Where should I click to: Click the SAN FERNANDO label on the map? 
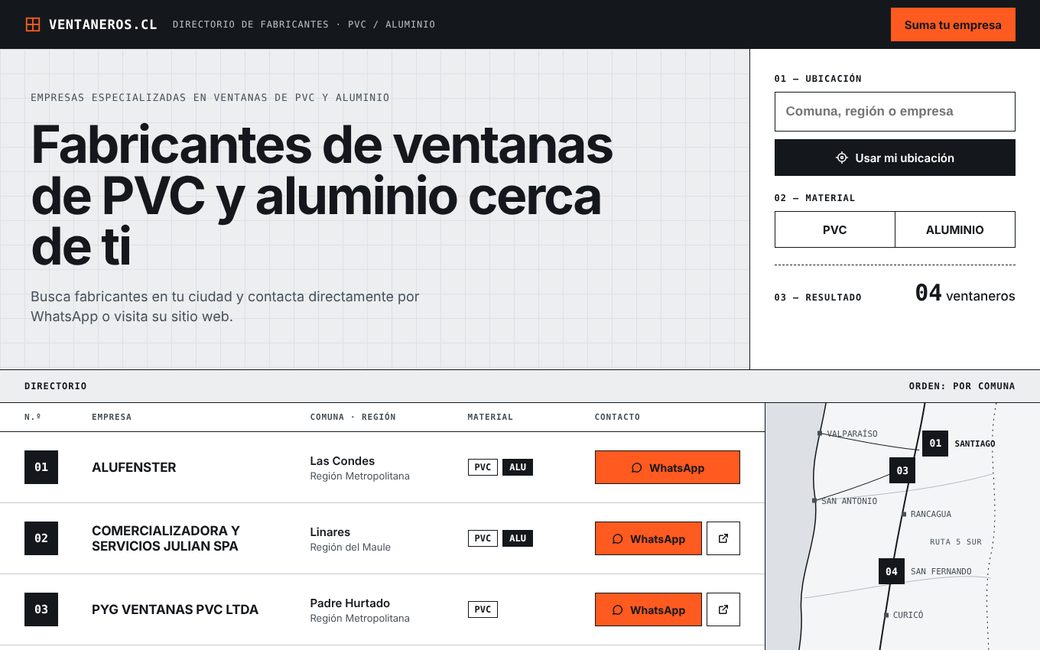click(941, 571)
